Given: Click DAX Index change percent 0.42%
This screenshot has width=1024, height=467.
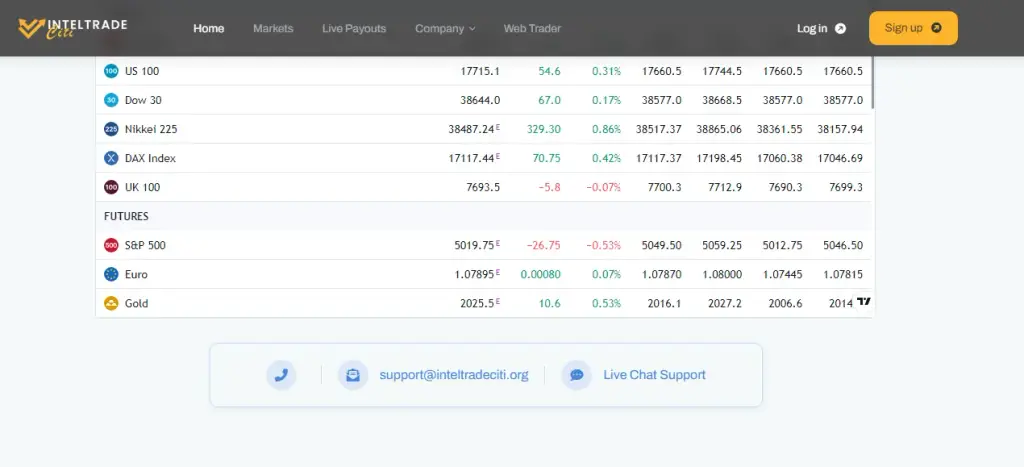Looking at the screenshot, I should point(606,158).
